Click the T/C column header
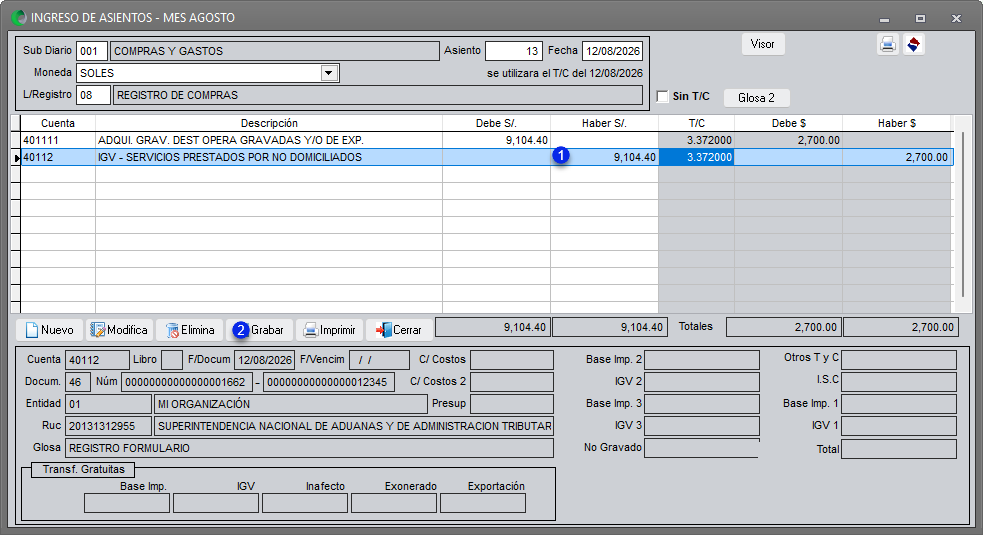983x535 pixels. click(x=696, y=123)
